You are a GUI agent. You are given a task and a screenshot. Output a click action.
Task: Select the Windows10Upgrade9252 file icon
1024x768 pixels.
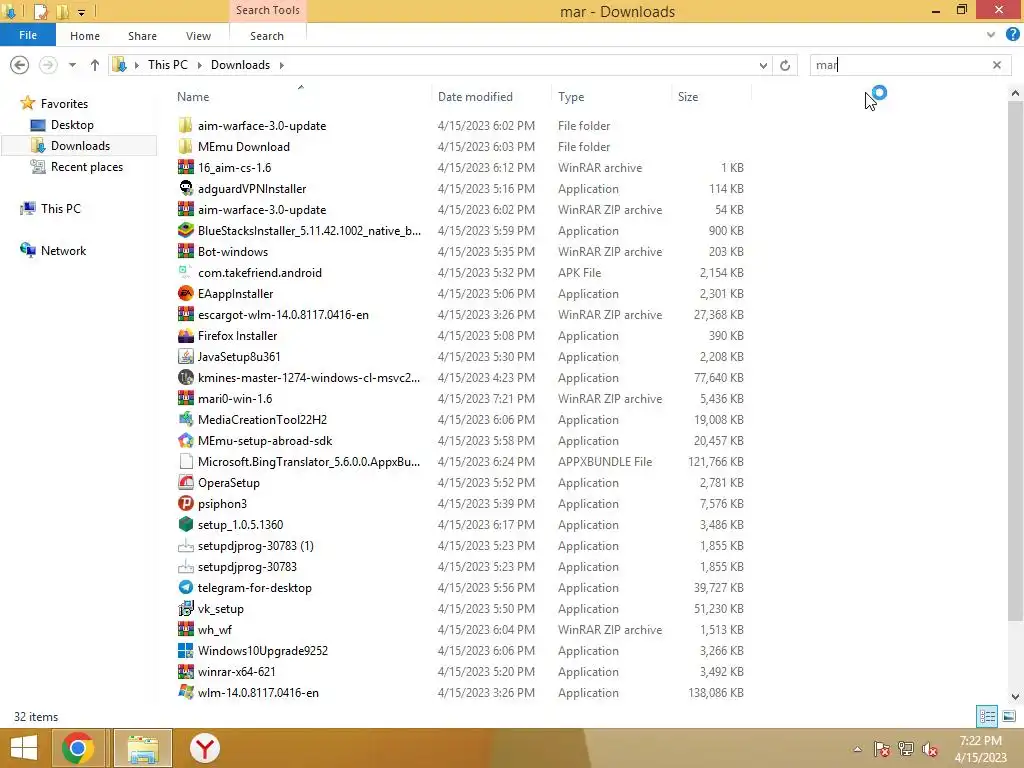coord(185,650)
